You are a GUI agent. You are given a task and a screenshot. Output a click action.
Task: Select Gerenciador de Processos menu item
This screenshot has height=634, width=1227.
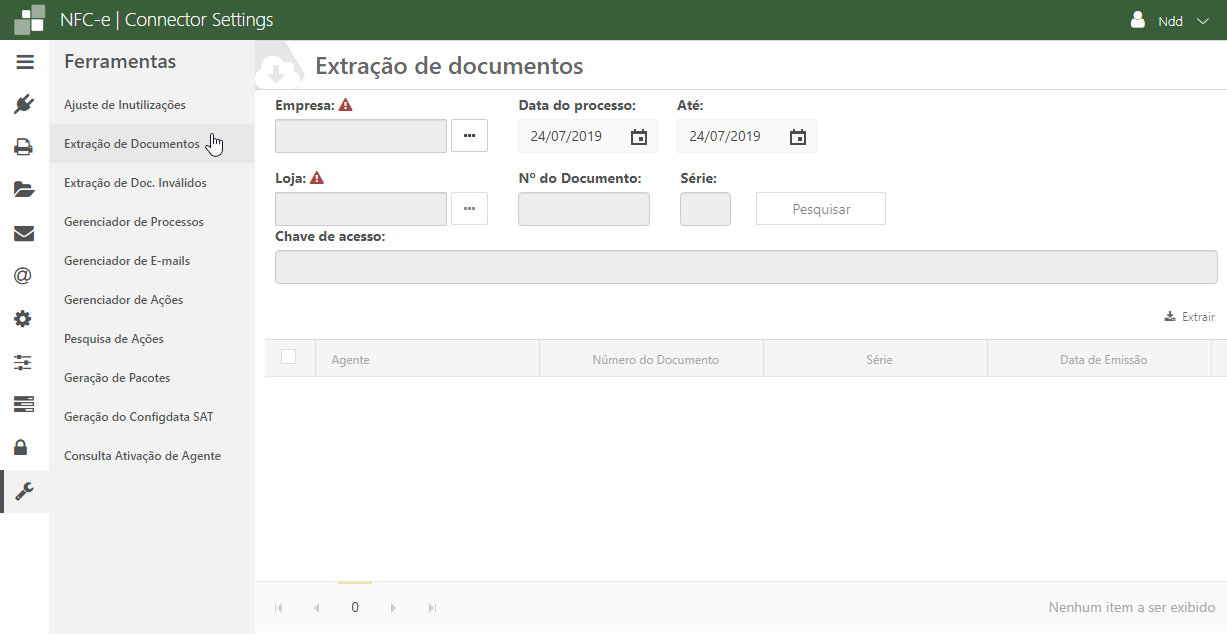(134, 222)
